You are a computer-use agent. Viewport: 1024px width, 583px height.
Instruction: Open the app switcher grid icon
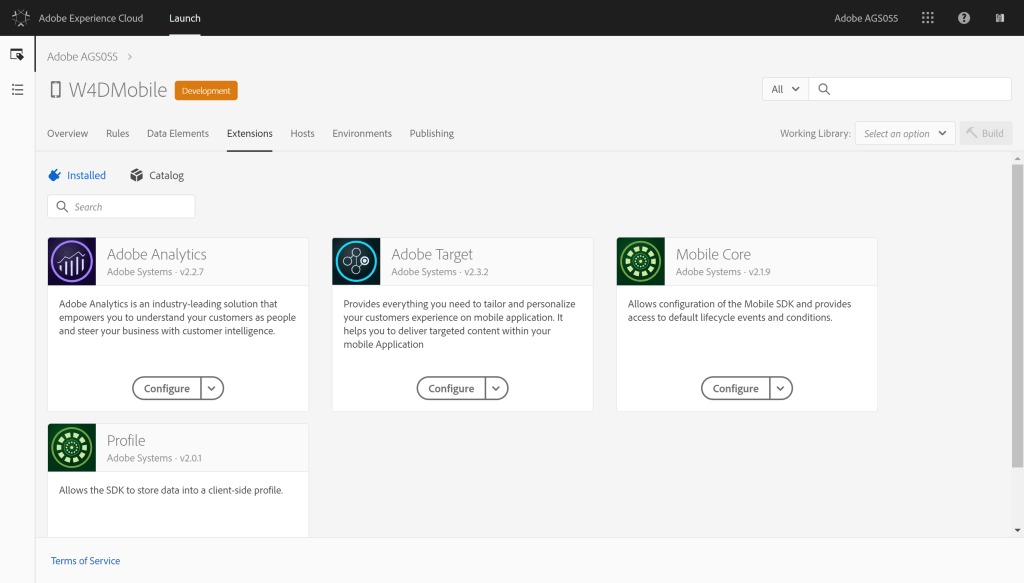tap(927, 18)
